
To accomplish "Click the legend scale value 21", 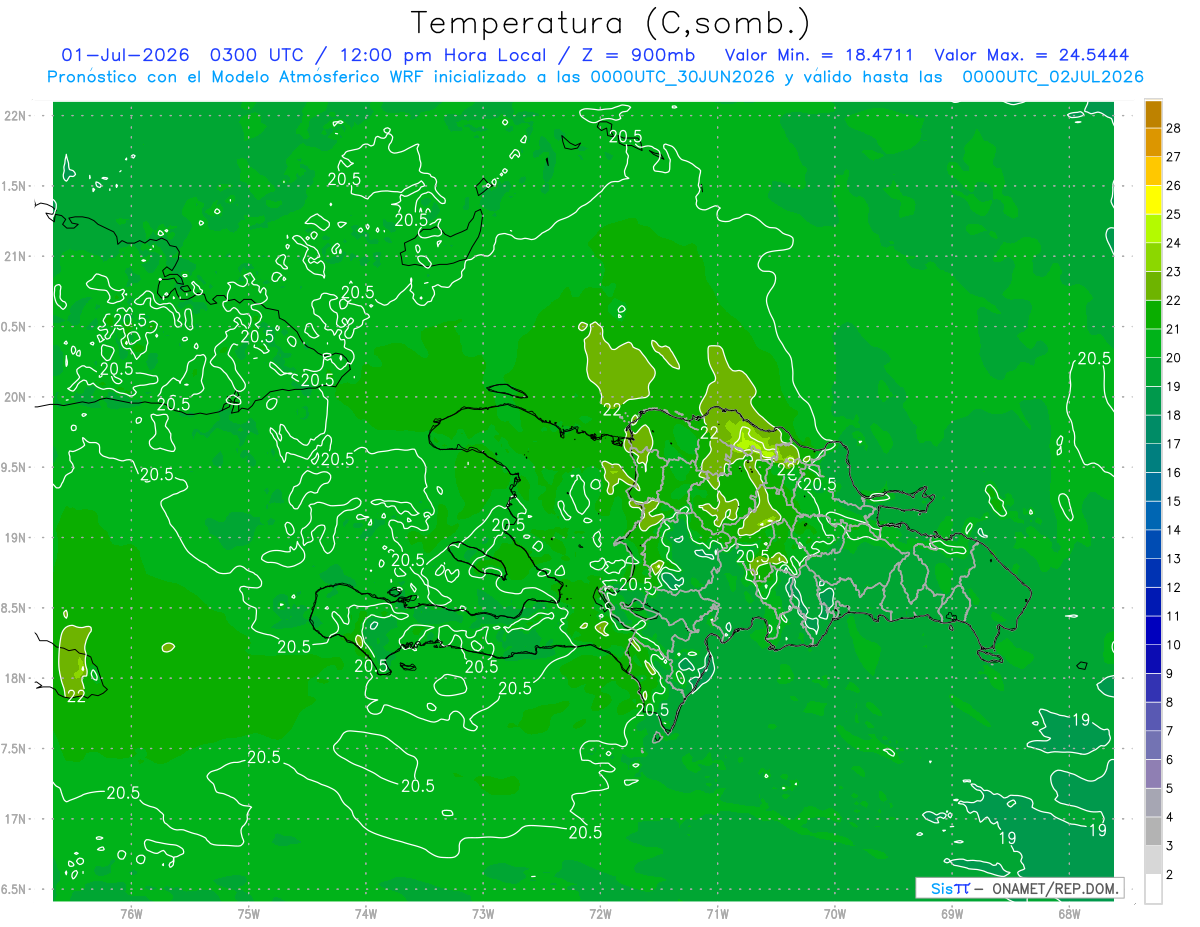I will point(1173,329).
